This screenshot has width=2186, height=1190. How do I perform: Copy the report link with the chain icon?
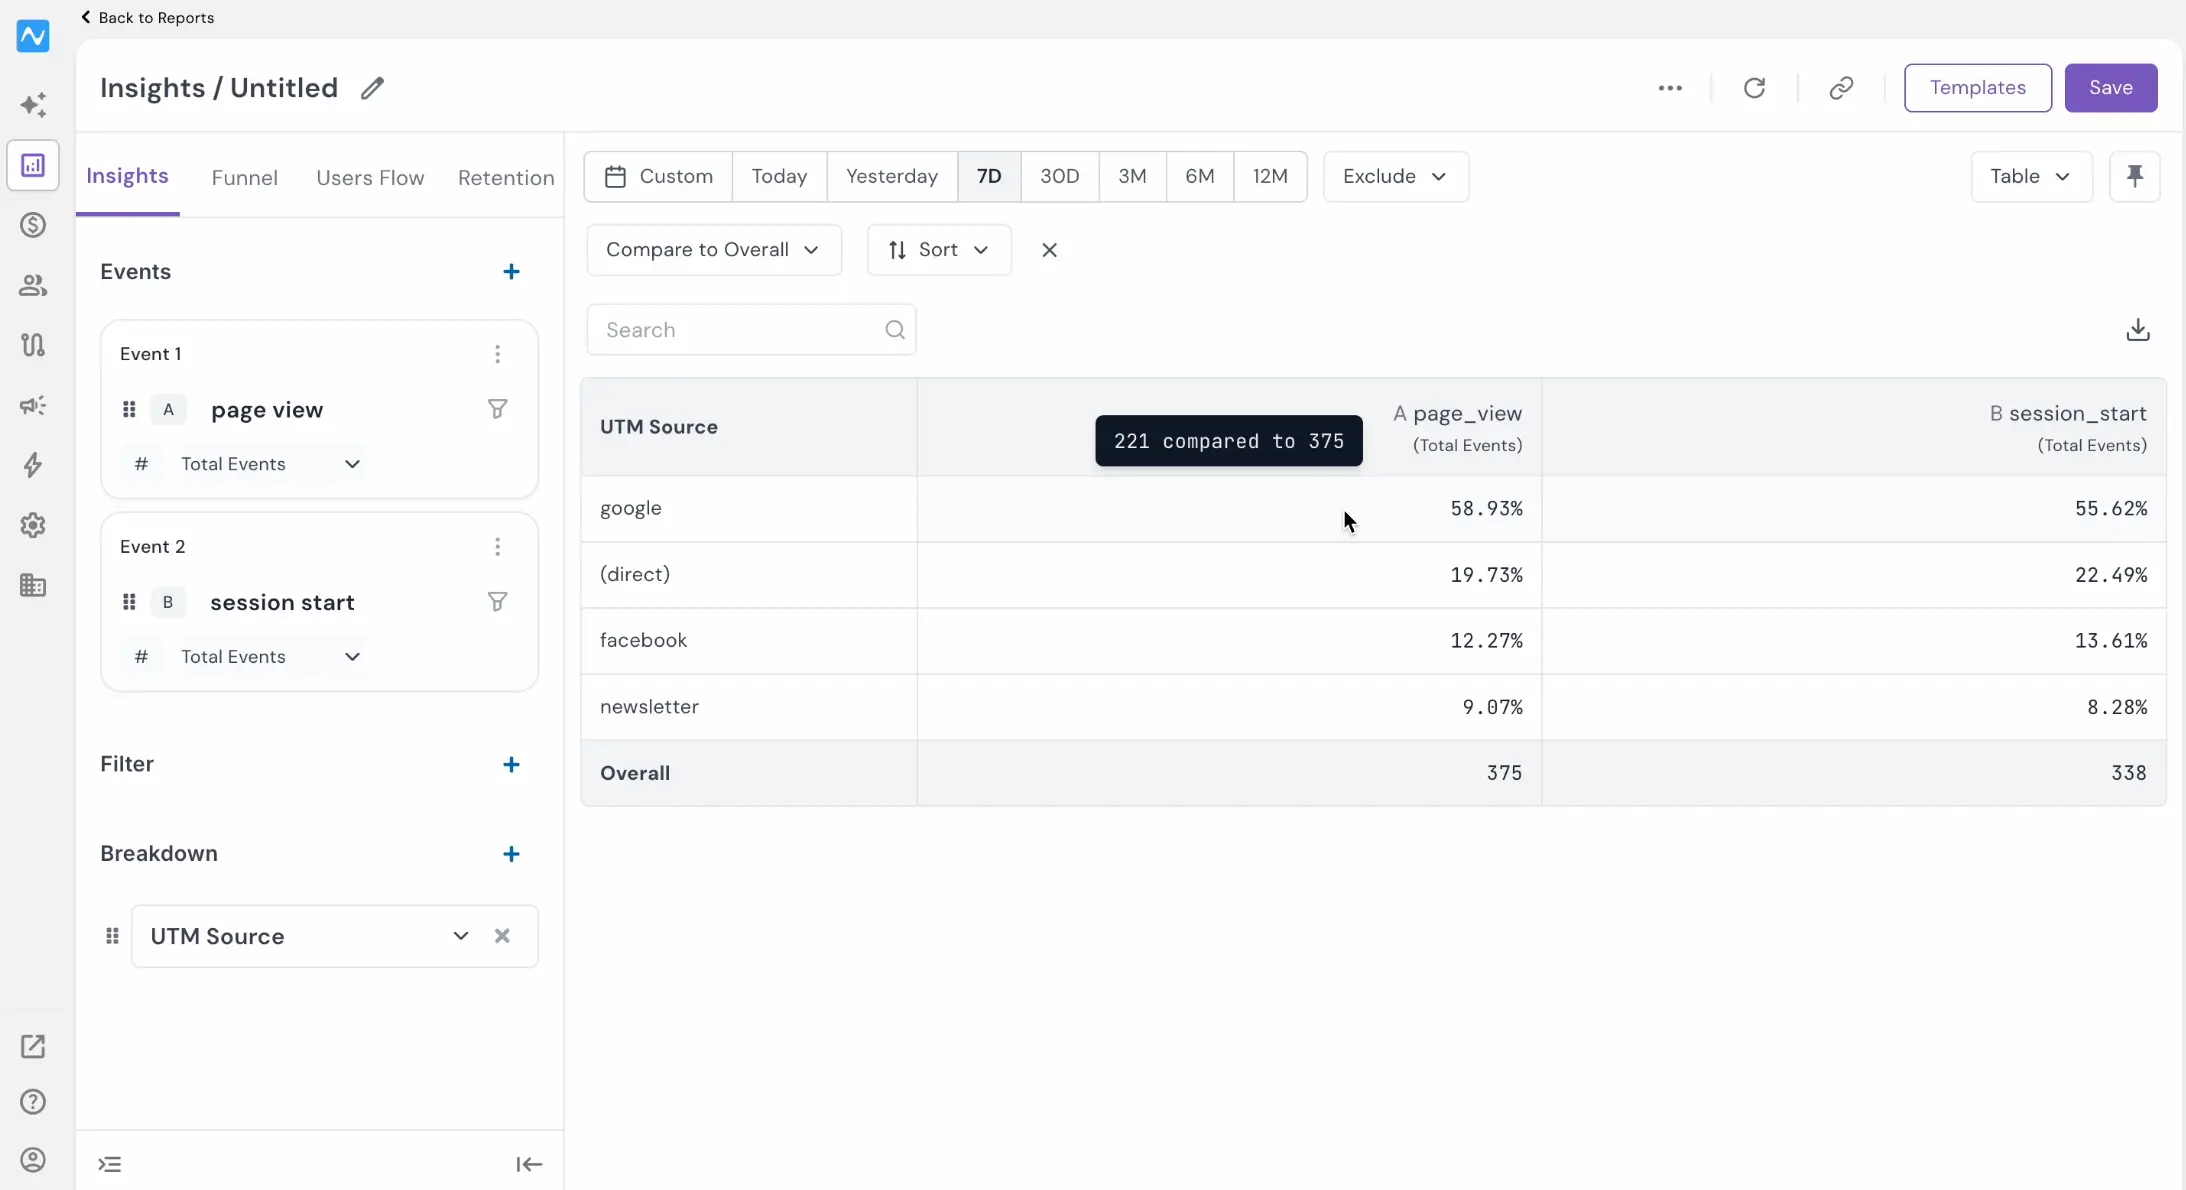[x=1841, y=88]
